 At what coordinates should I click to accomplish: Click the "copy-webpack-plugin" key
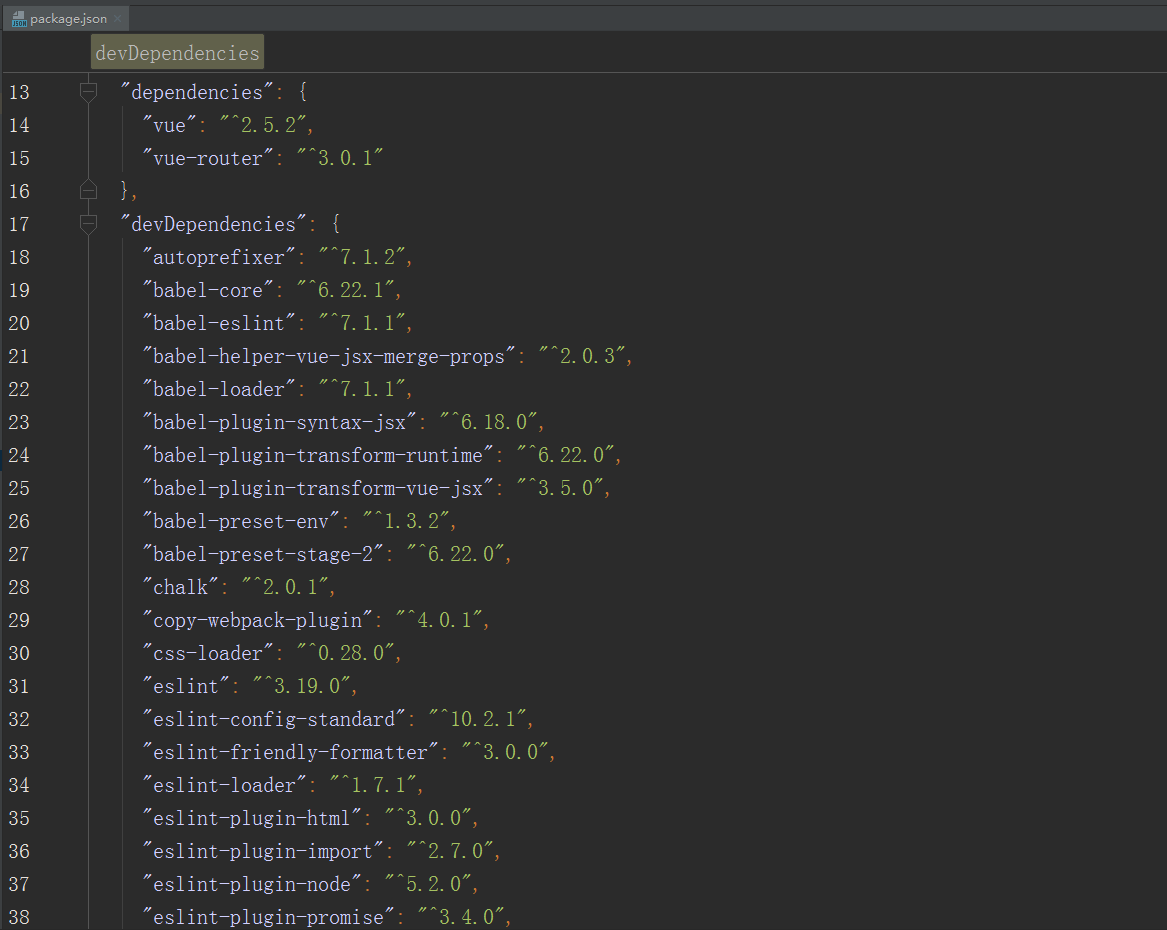click(258, 620)
